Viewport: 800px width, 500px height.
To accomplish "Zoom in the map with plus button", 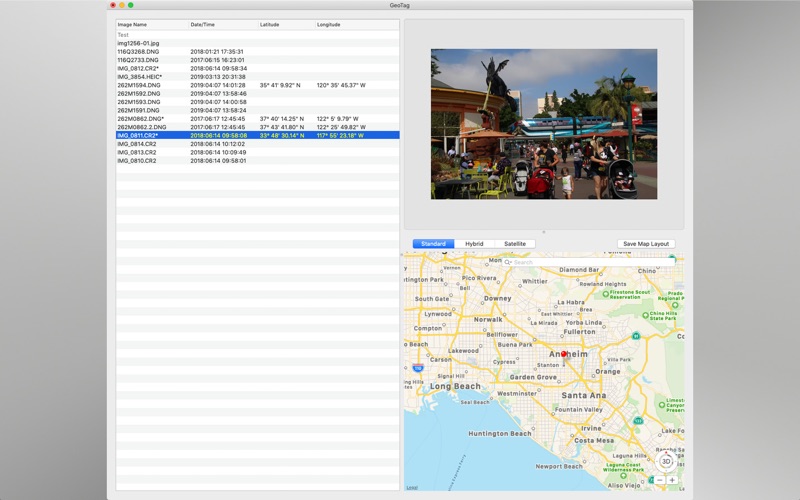I will [x=673, y=480].
